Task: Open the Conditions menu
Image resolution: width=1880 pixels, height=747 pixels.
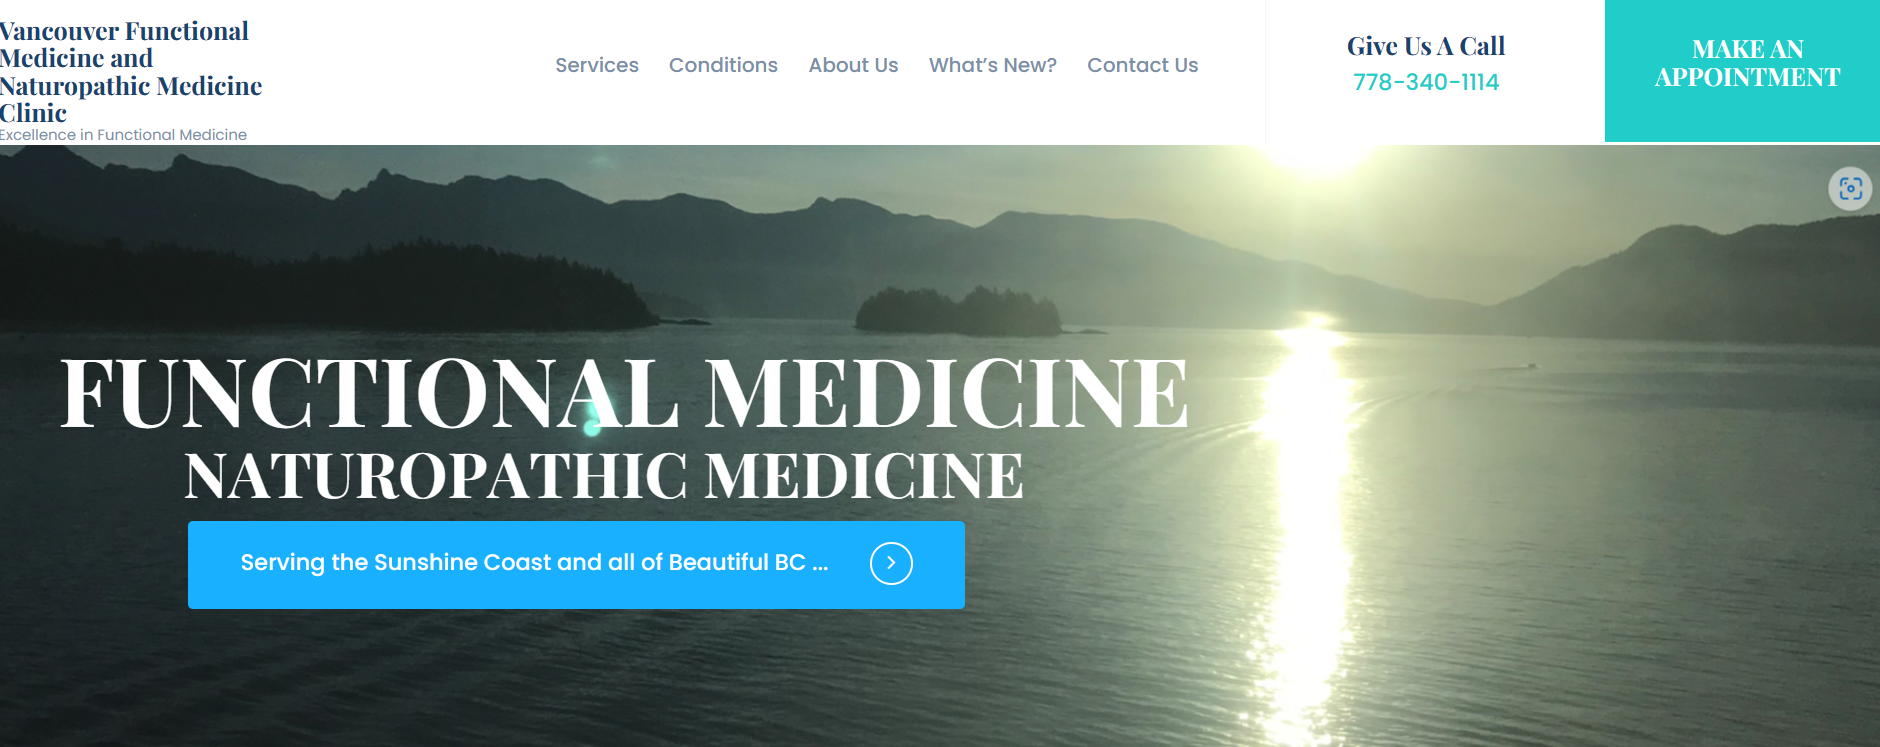Action: [x=723, y=65]
